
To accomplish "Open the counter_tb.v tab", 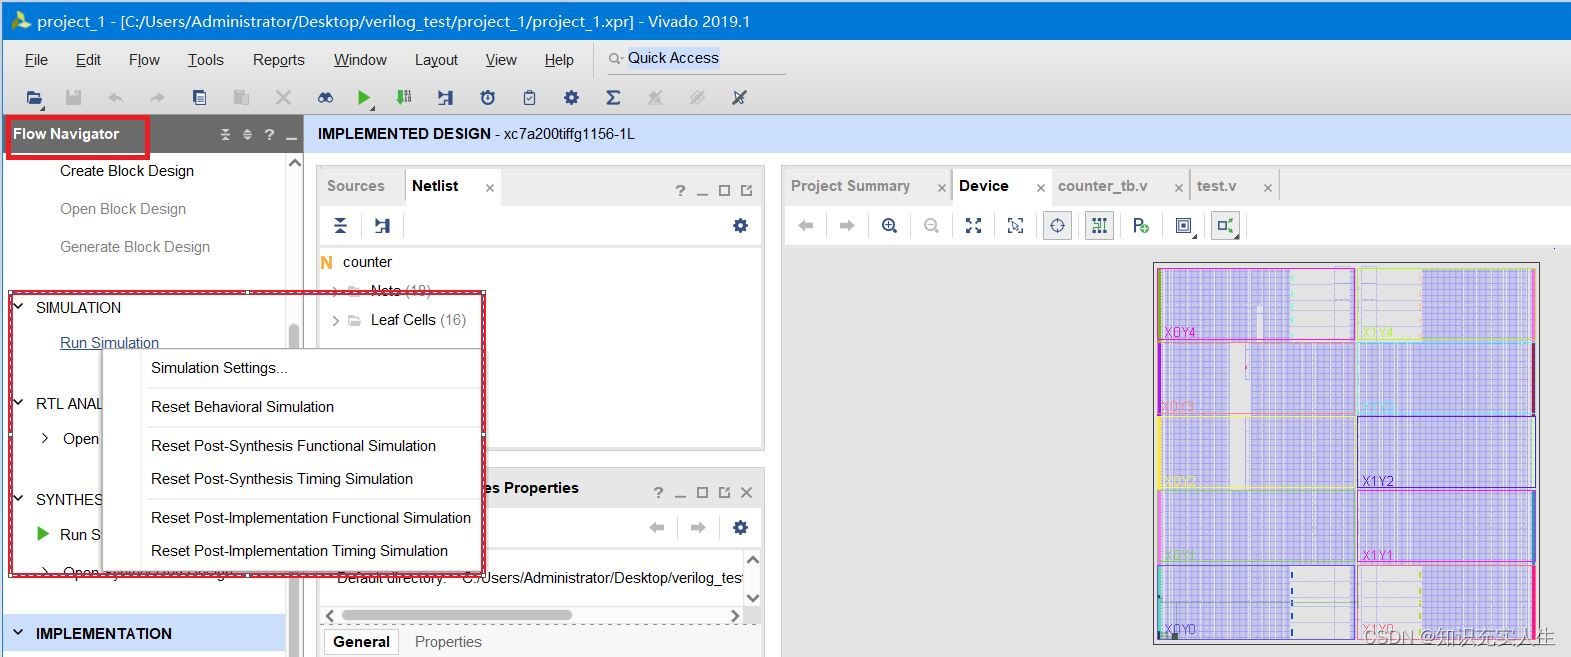I will (x=1102, y=186).
